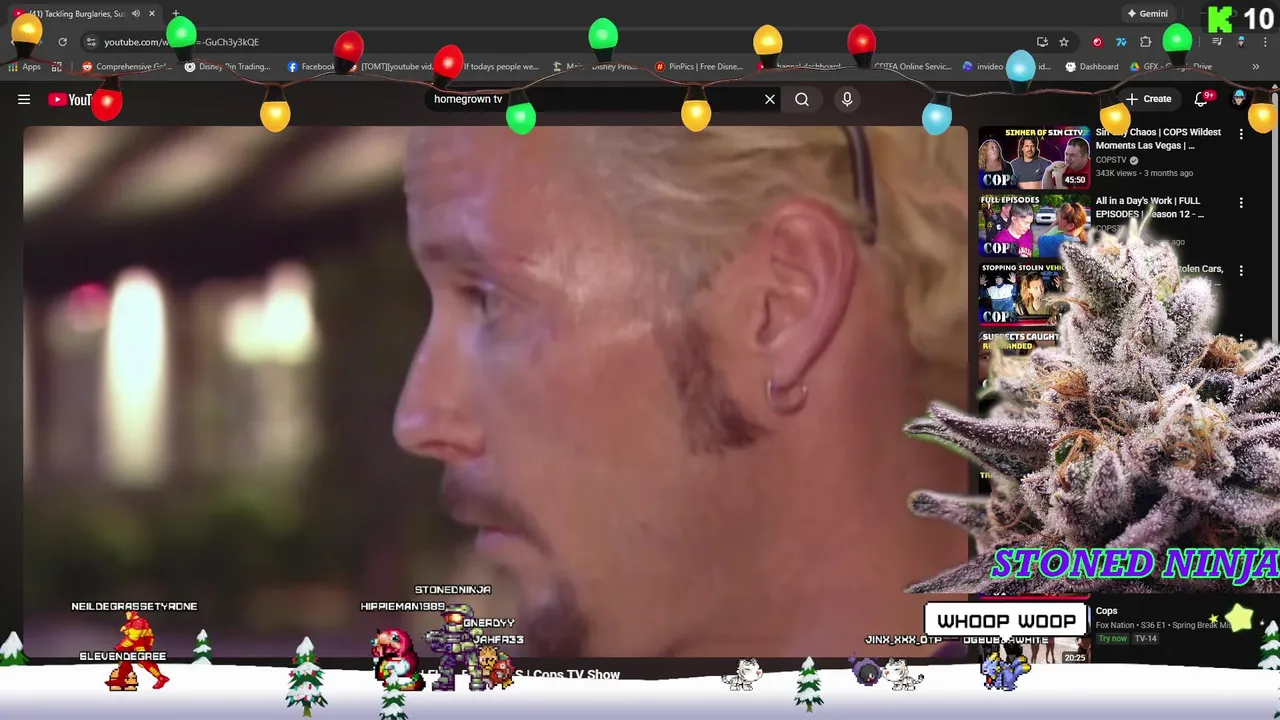Open the YouTube Create menu

click(x=1148, y=99)
